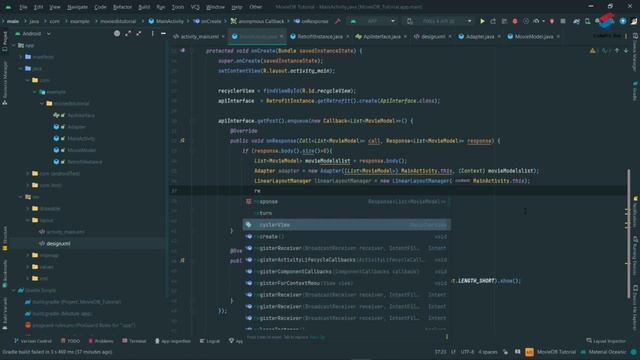Viewport: 640px width, 360px height.
Task: Click the editor vertical scrollbar thumb
Action: pyautogui.click(x=629, y=233)
